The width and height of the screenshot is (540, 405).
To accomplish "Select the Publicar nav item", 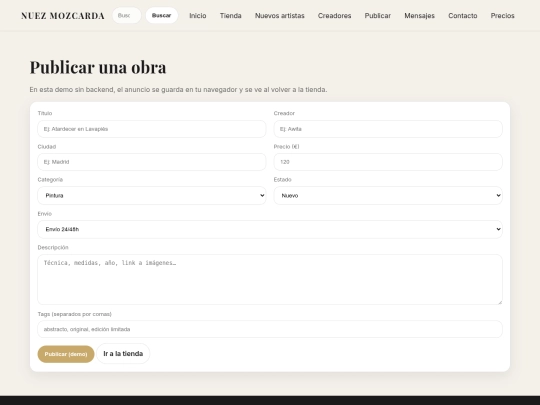I will point(378,16).
